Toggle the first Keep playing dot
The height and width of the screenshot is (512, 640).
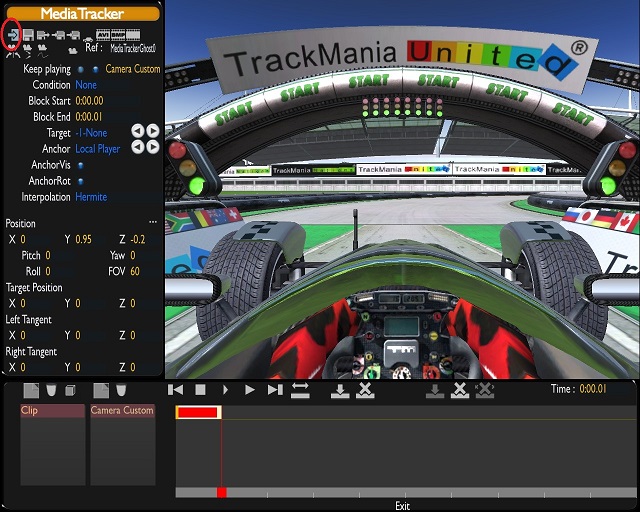point(81,69)
